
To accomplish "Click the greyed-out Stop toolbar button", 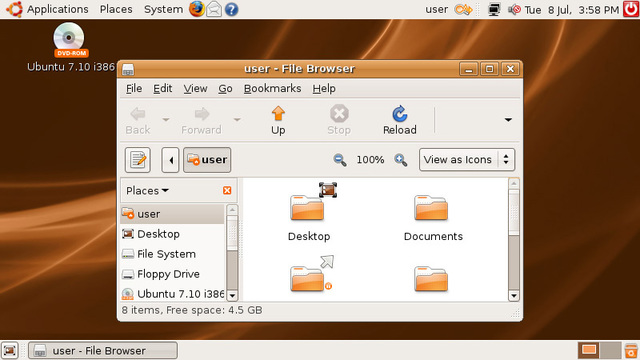I will (x=339, y=120).
